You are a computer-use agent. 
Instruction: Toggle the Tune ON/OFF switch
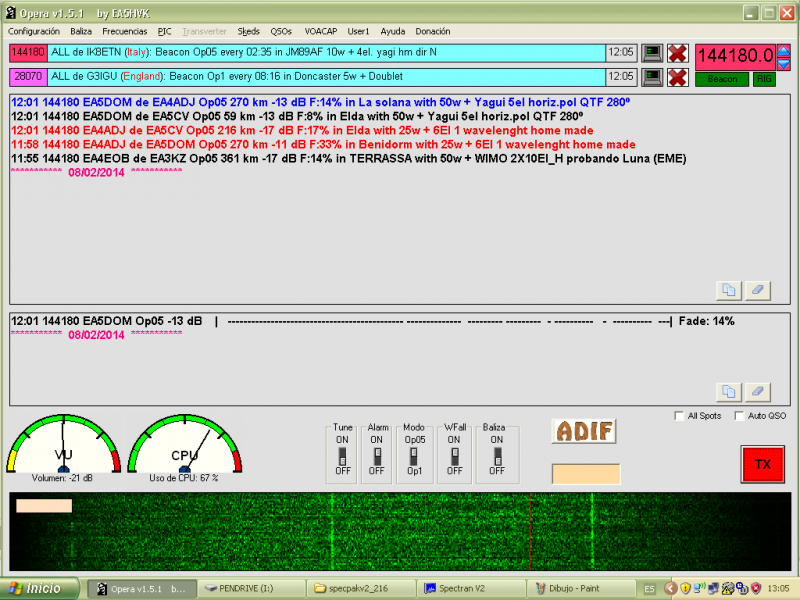click(x=342, y=455)
